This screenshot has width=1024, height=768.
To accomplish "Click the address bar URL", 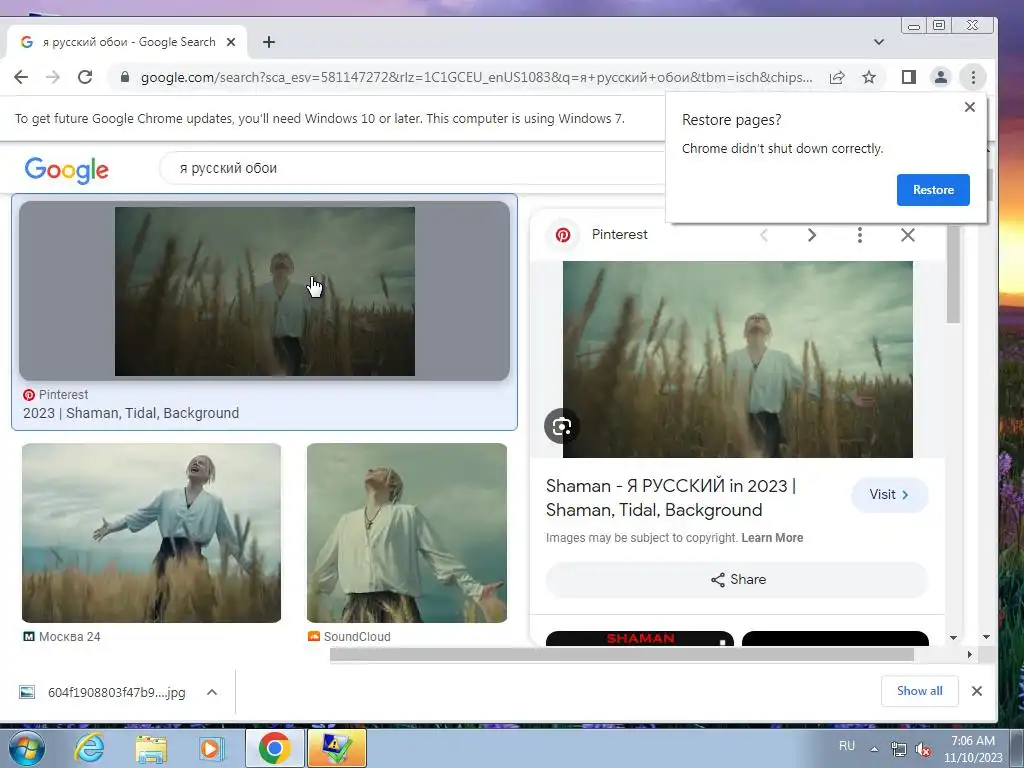I will [x=477, y=77].
